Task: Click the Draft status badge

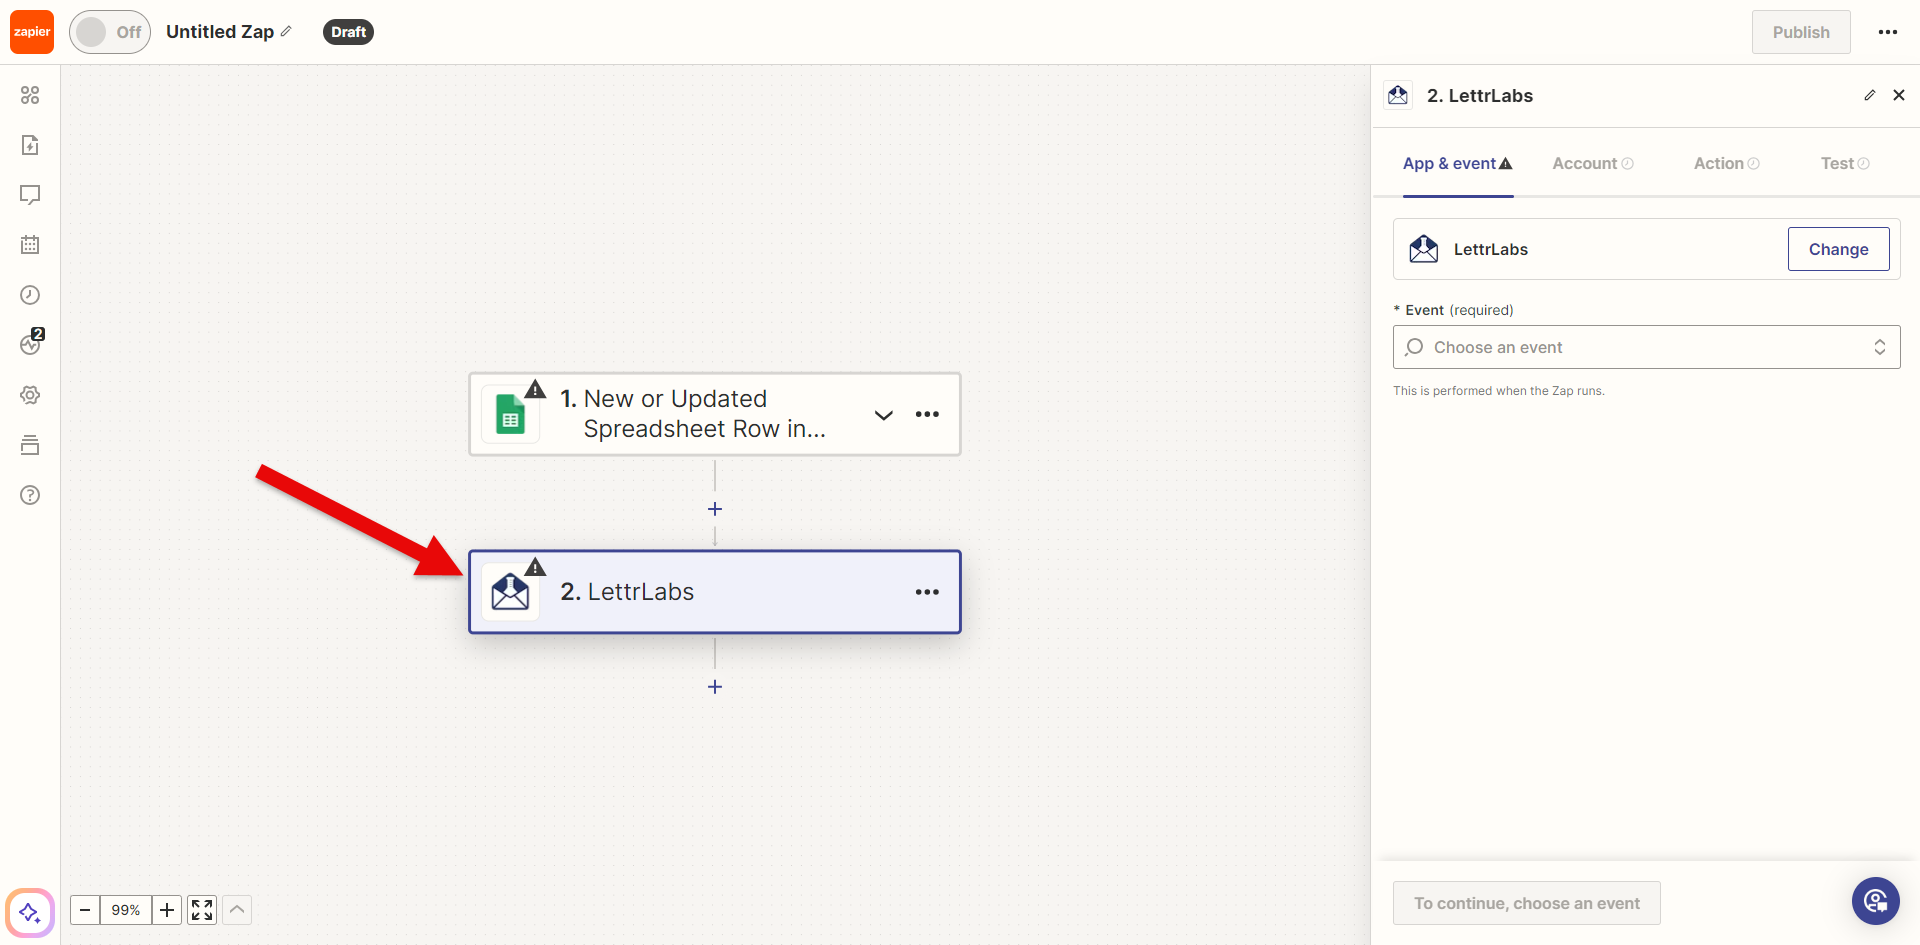Action: click(x=348, y=32)
